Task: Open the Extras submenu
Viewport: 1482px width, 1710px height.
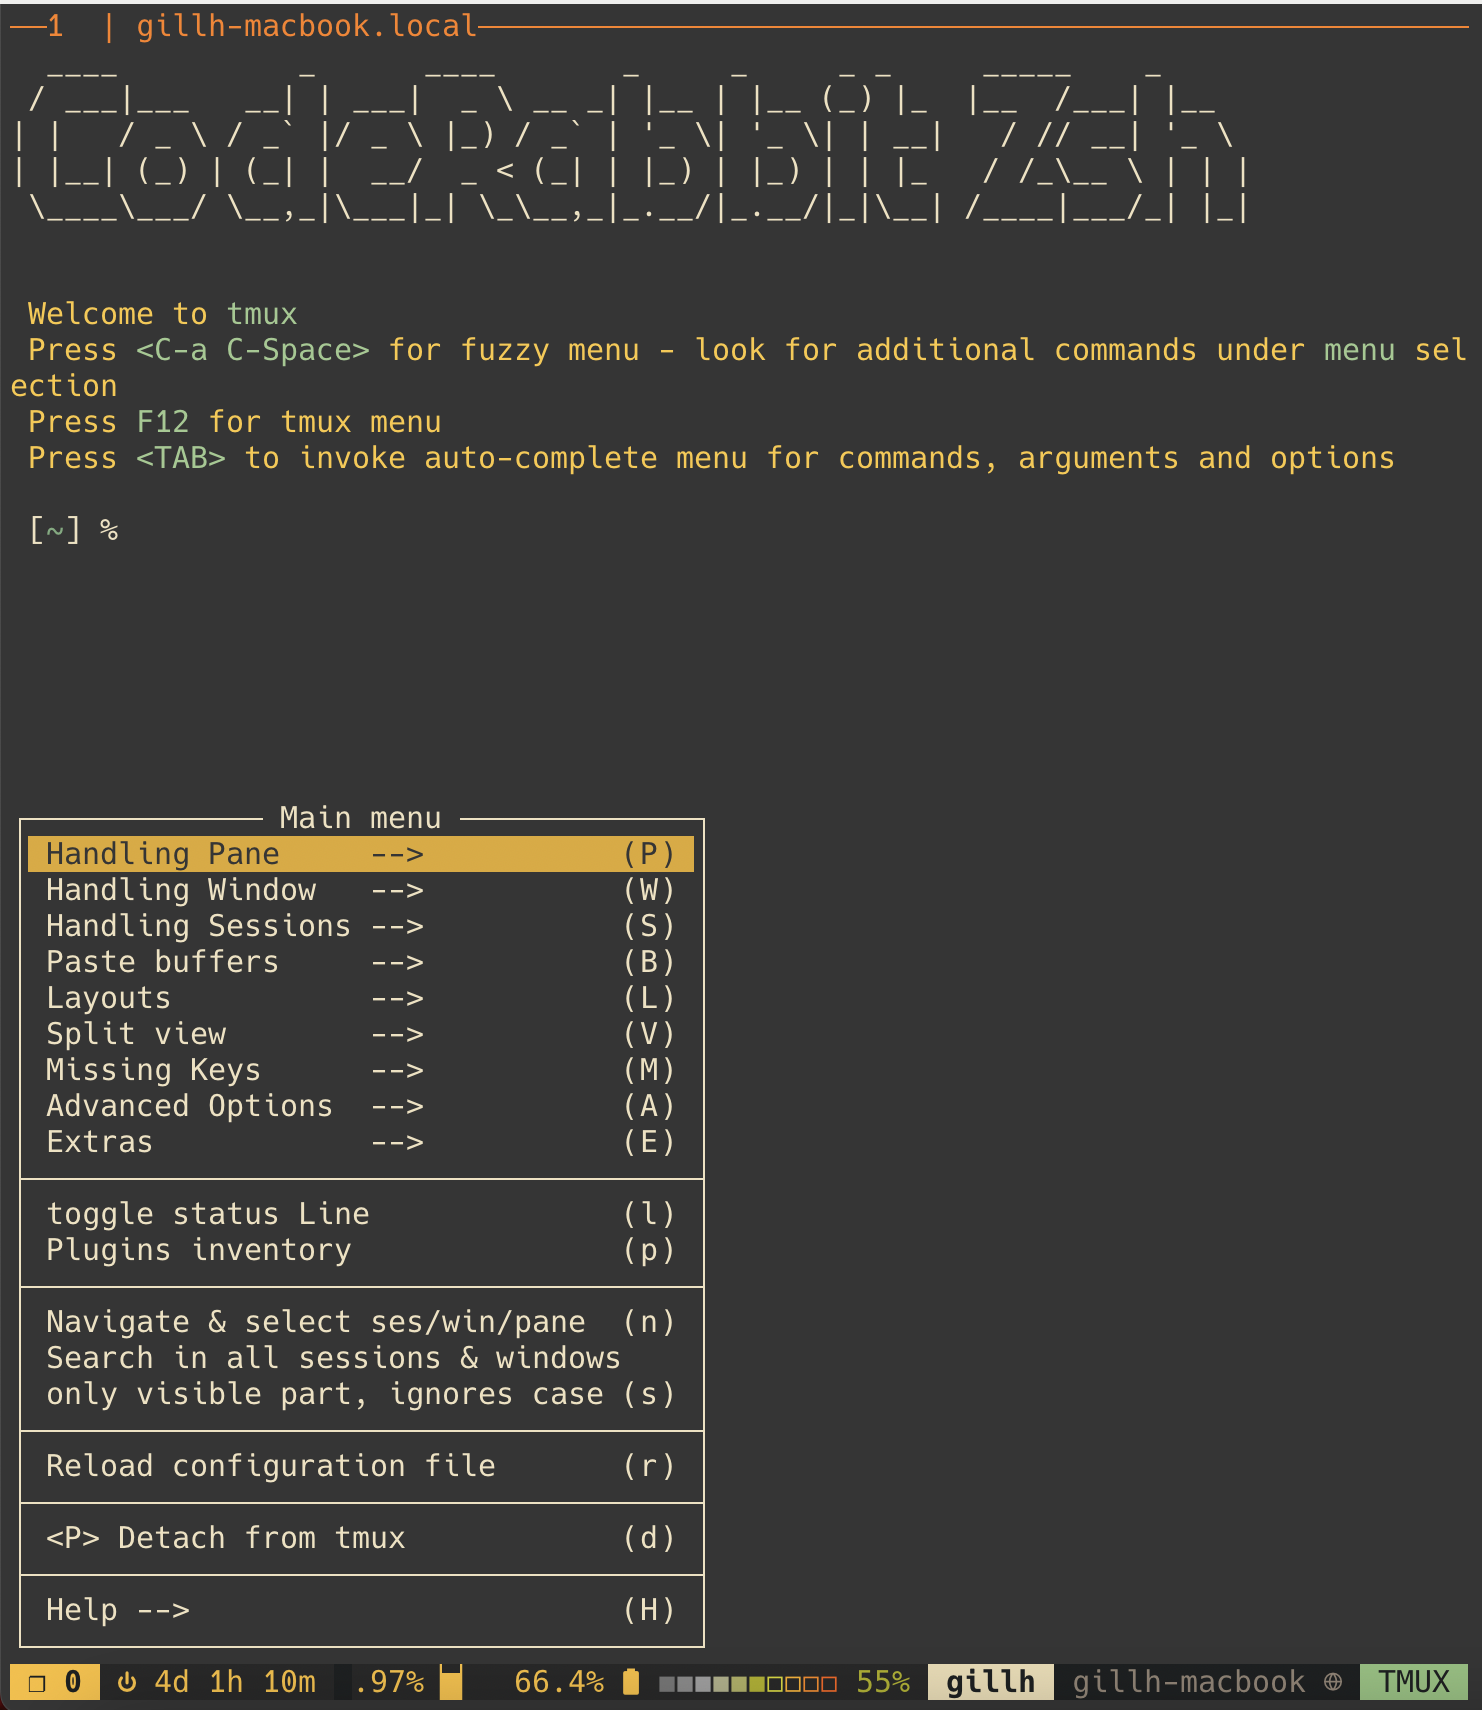Action: point(361,1142)
